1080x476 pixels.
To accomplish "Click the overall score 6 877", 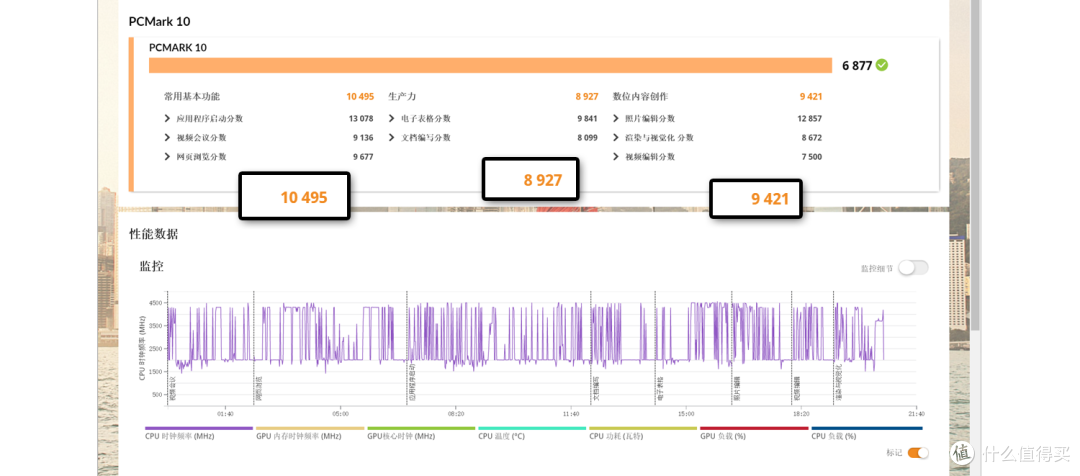I will coord(857,65).
